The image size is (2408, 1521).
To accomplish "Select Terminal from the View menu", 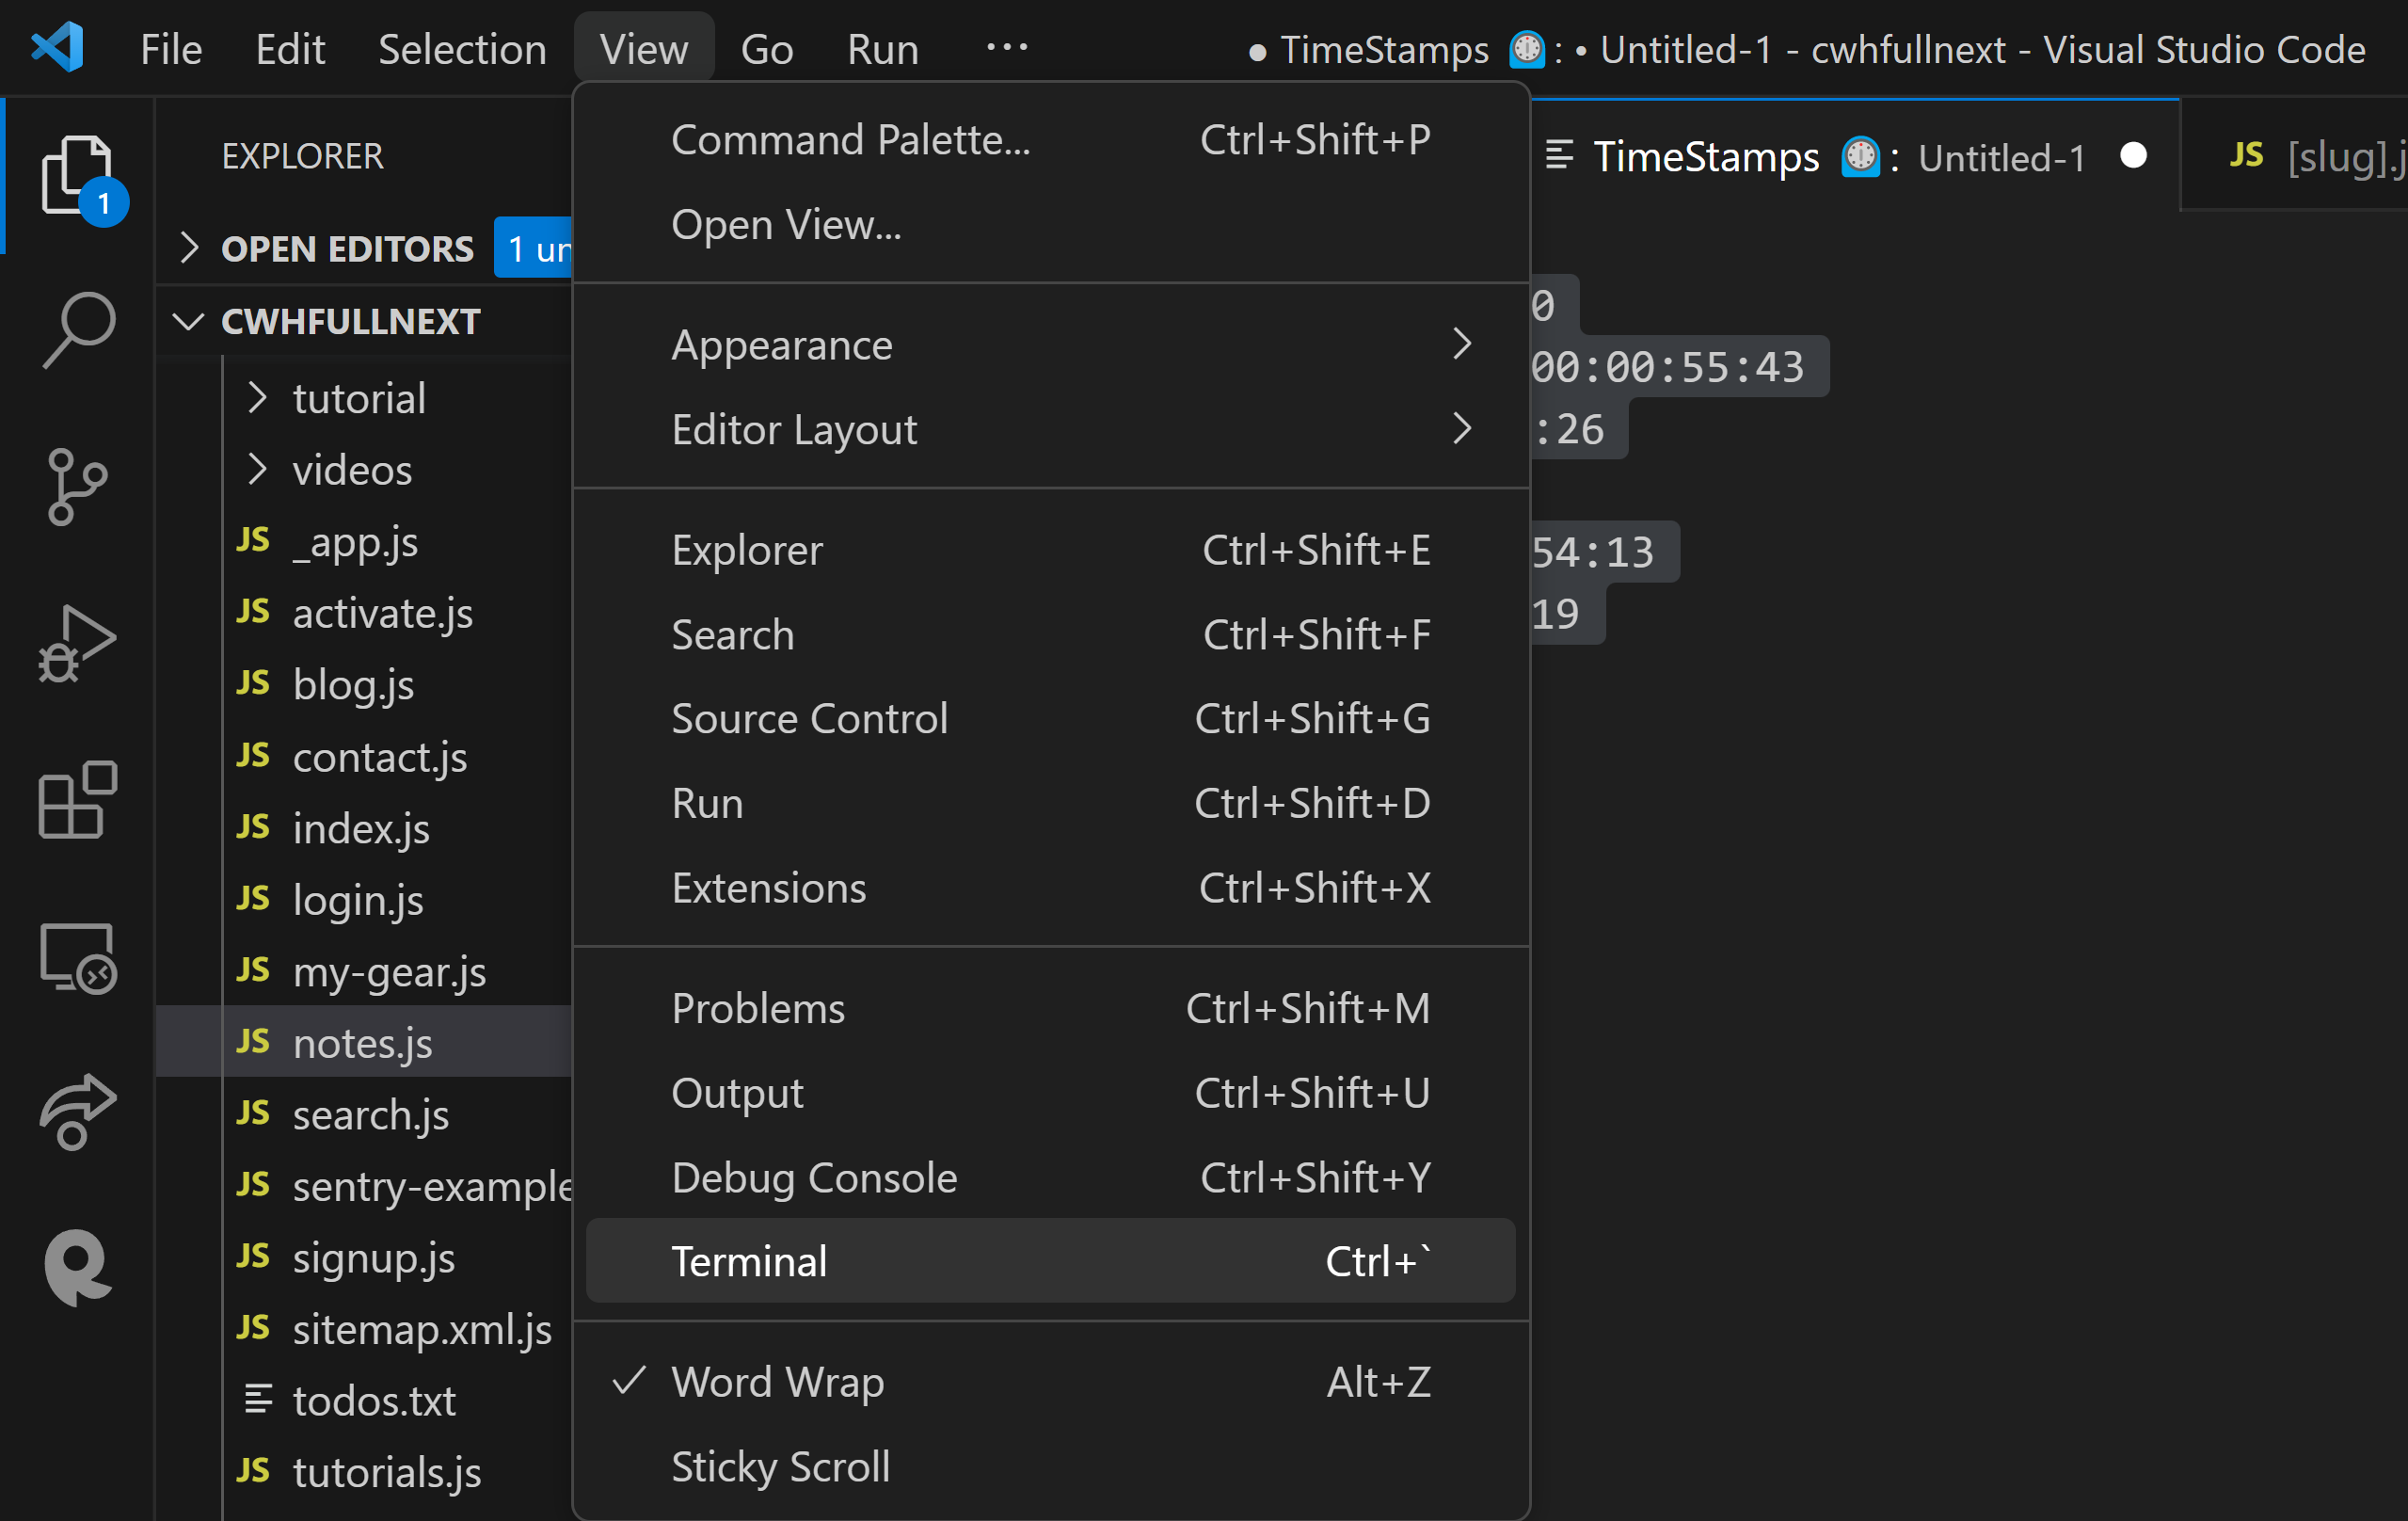I will 750,1261.
